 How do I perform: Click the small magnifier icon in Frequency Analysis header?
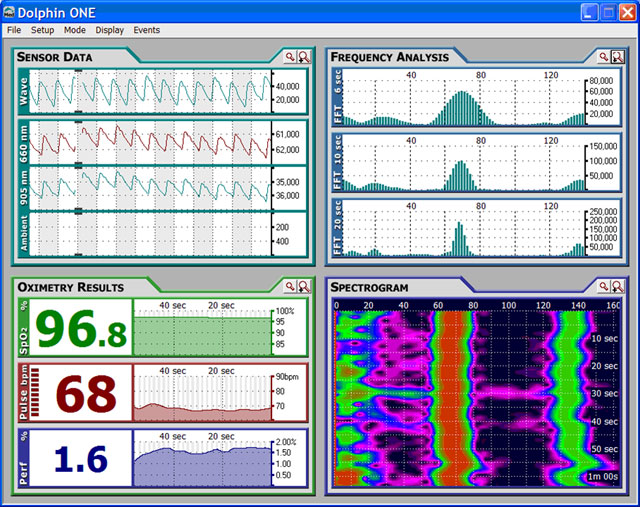point(604,58)
